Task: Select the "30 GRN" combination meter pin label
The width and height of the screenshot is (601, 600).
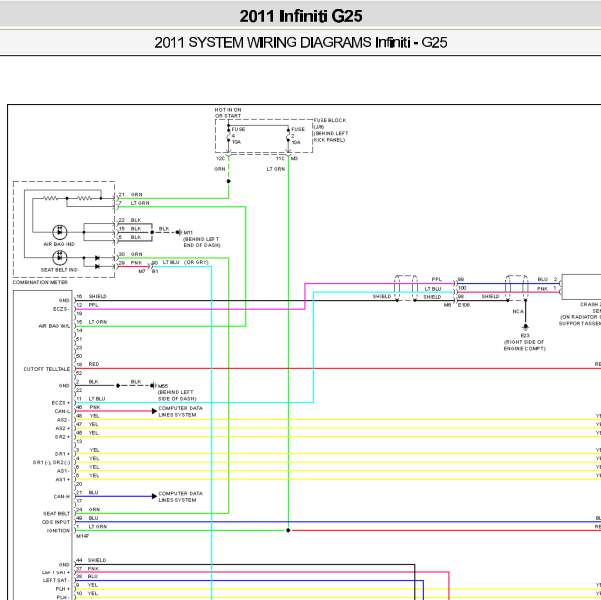Action: 130,254
